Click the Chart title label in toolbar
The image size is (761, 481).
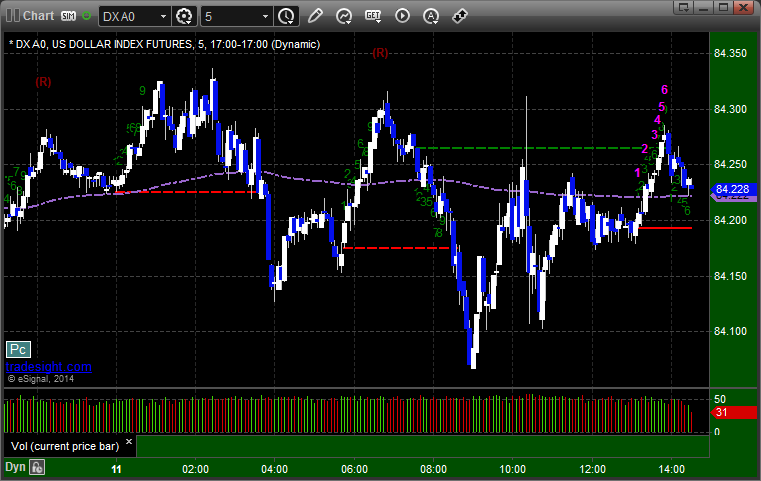pos(39,16)
